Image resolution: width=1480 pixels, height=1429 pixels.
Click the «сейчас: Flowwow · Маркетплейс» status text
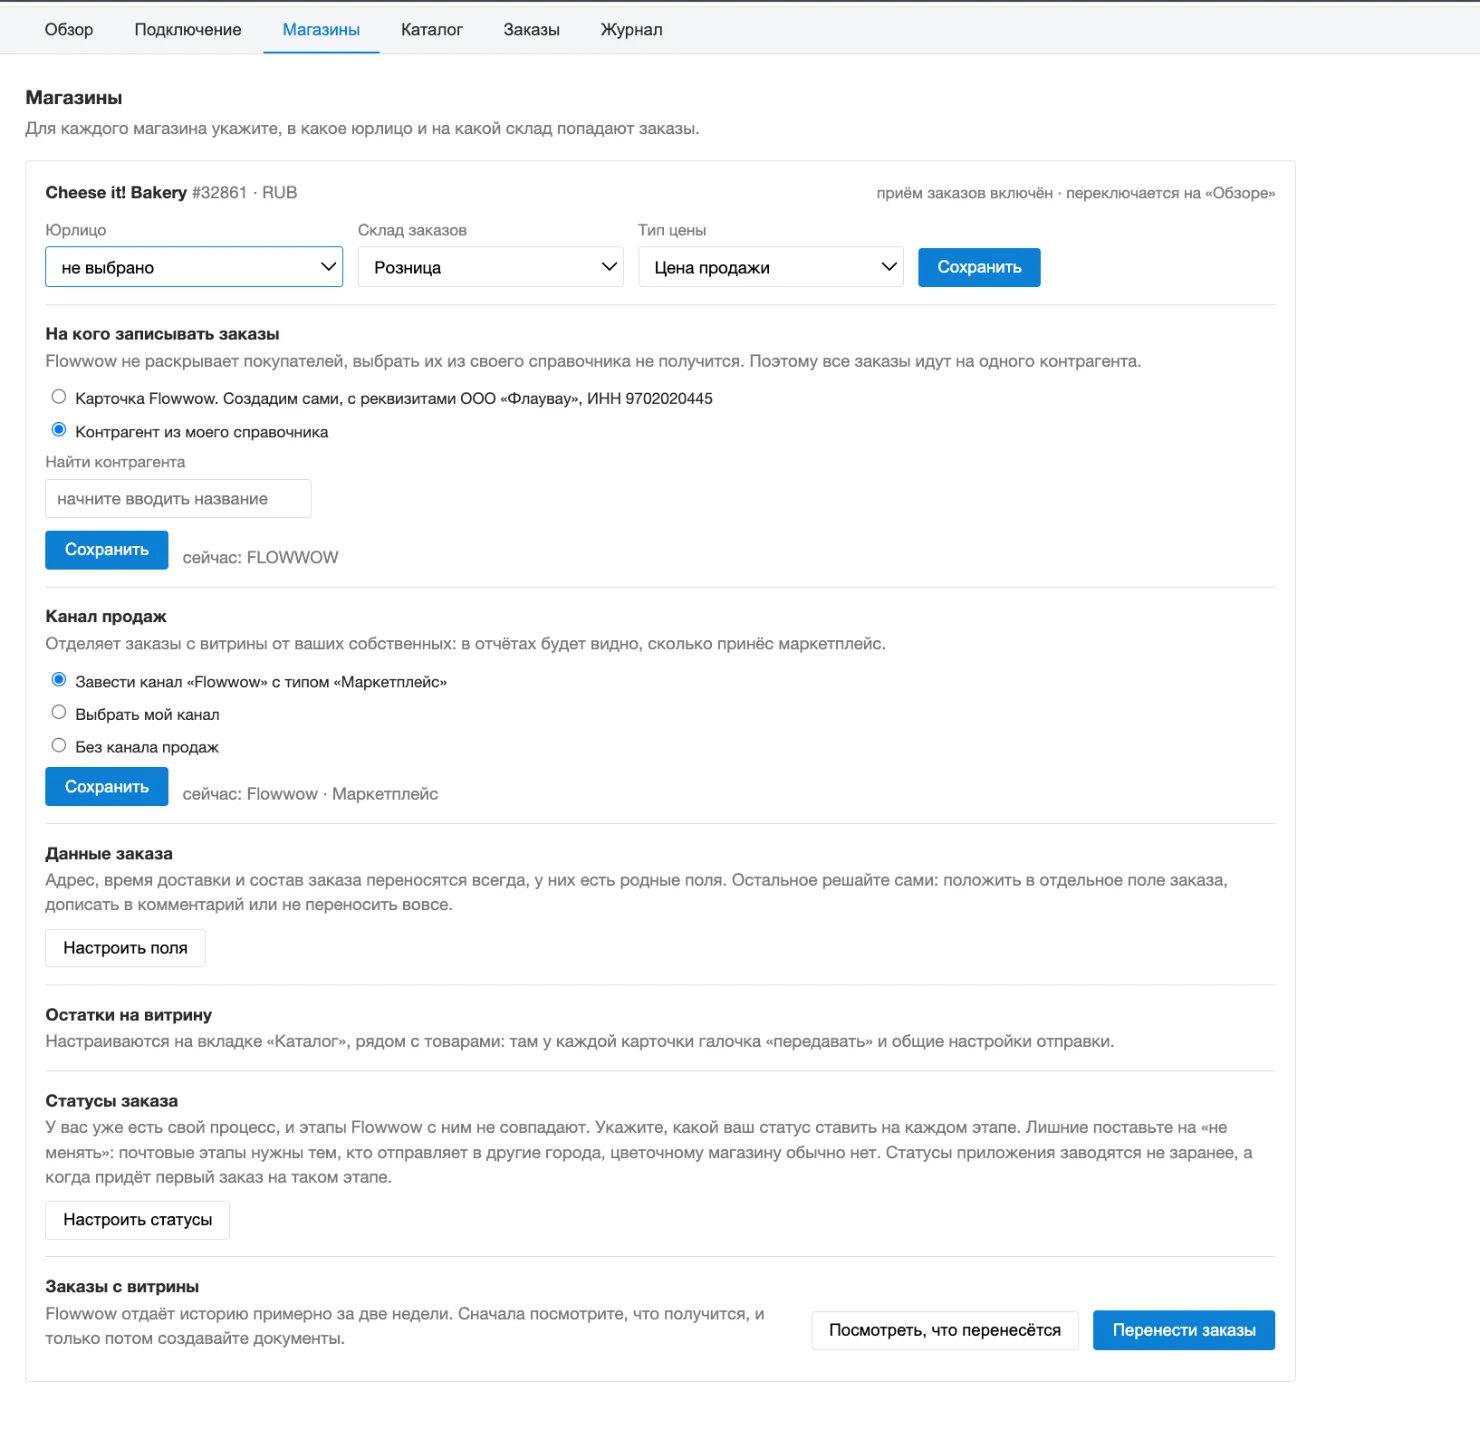(x=310, y=794)
